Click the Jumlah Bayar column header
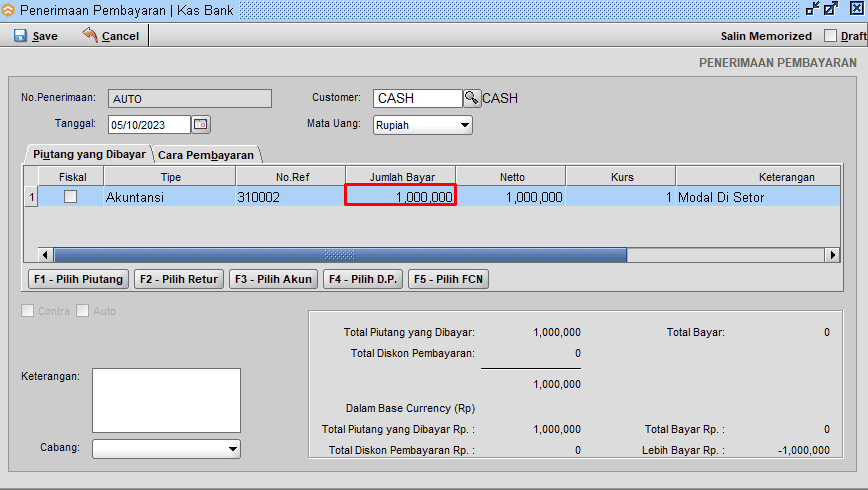 (401, 177)
